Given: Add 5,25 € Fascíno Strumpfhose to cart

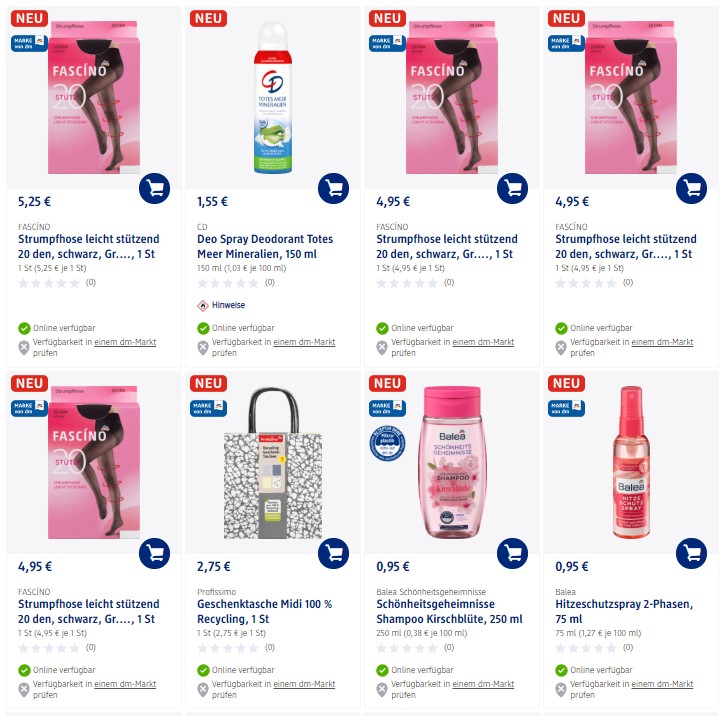Looking at the screenshot, I should [154, 188].
